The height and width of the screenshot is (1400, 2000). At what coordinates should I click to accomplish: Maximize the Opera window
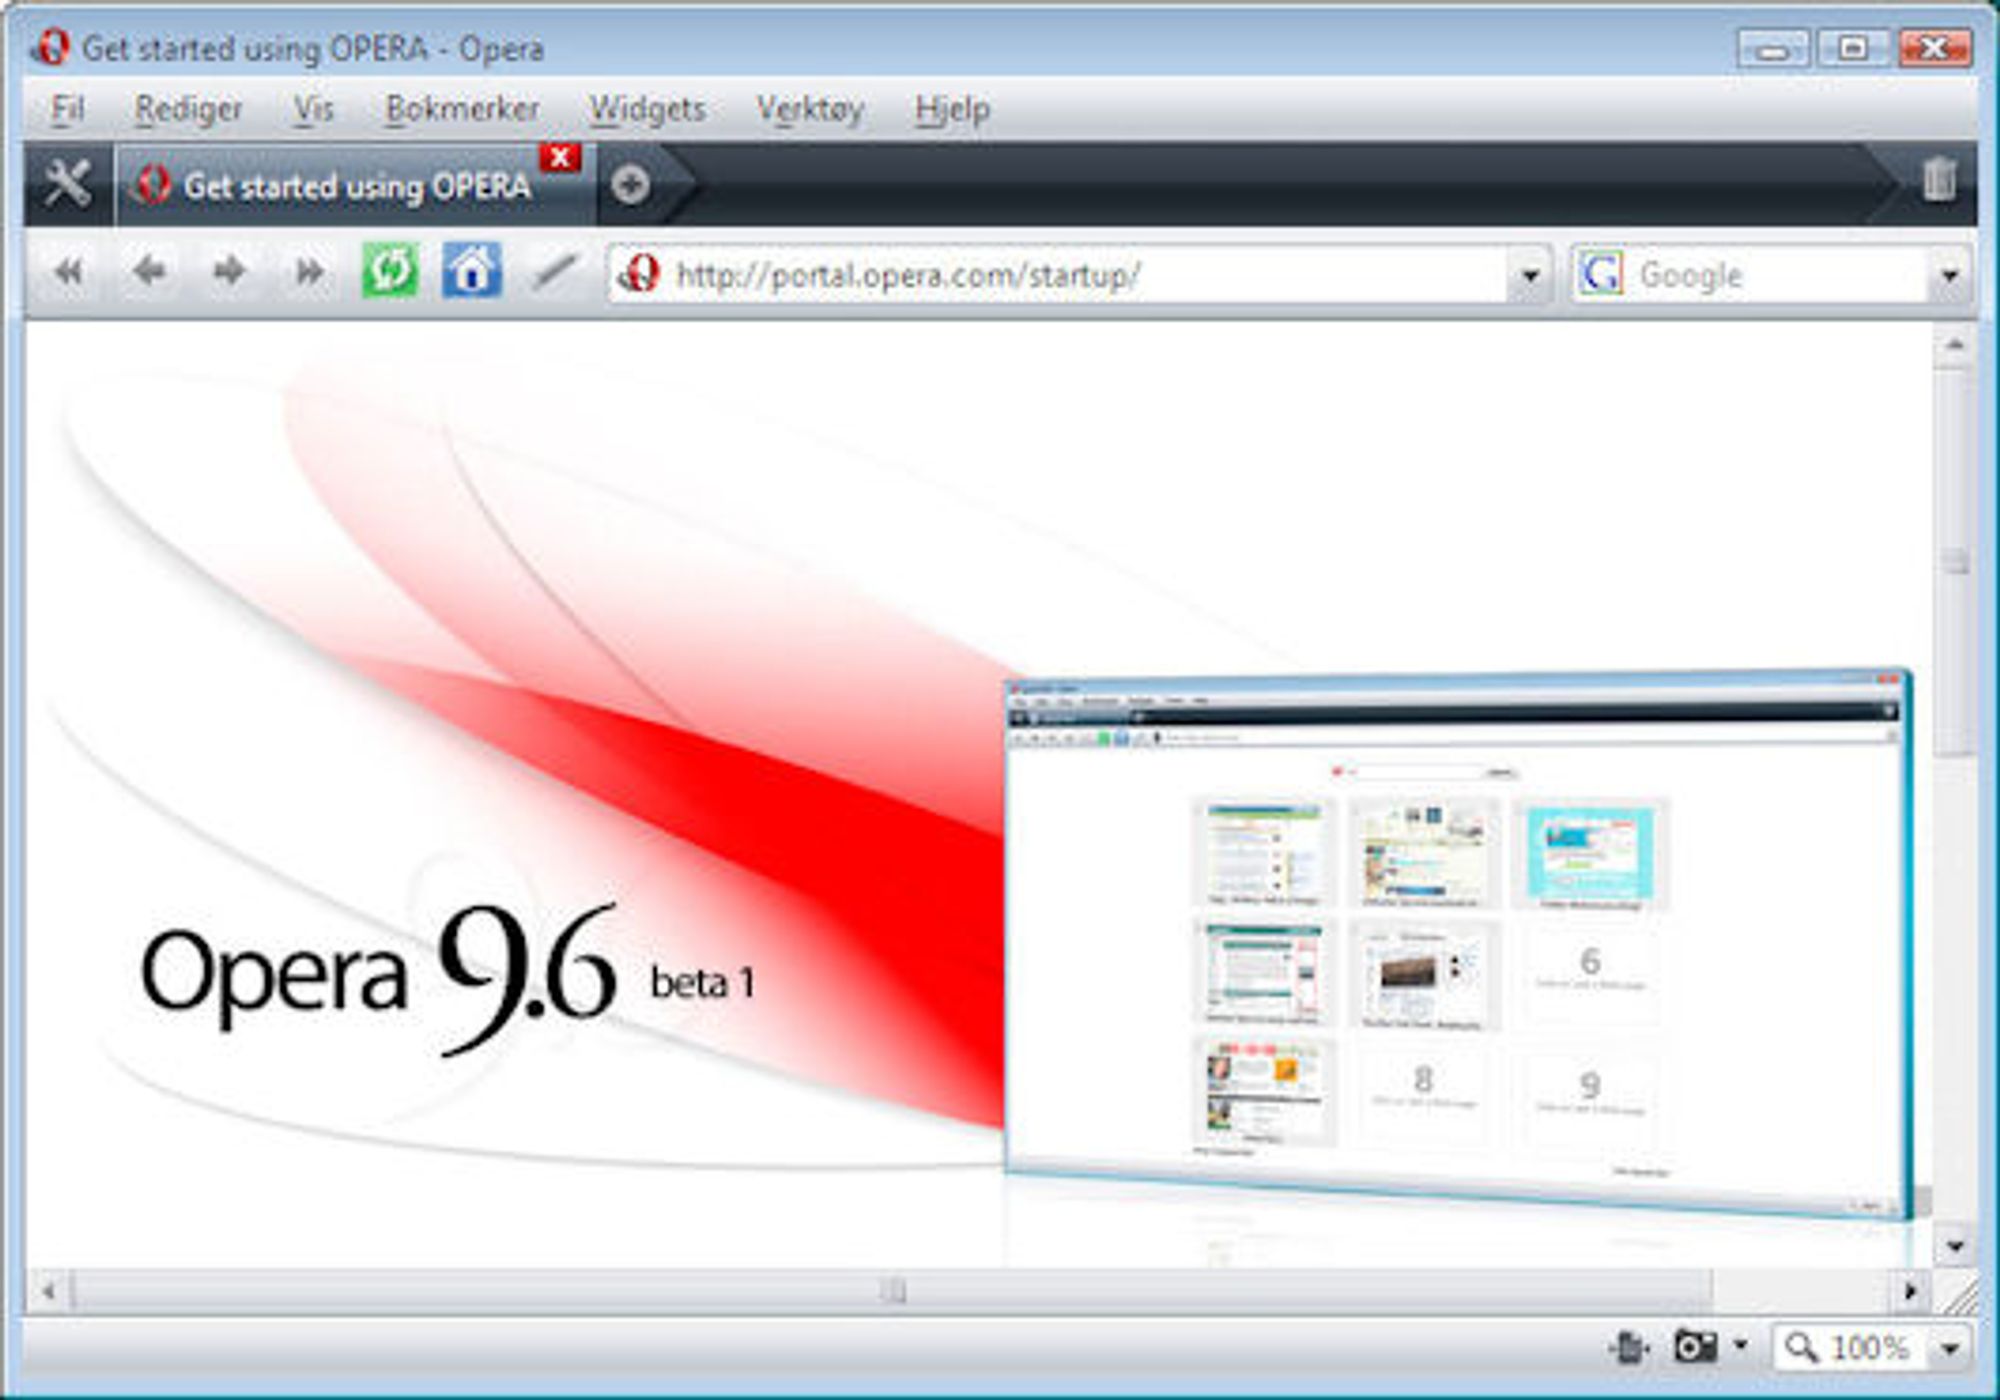coord(1852,49)
